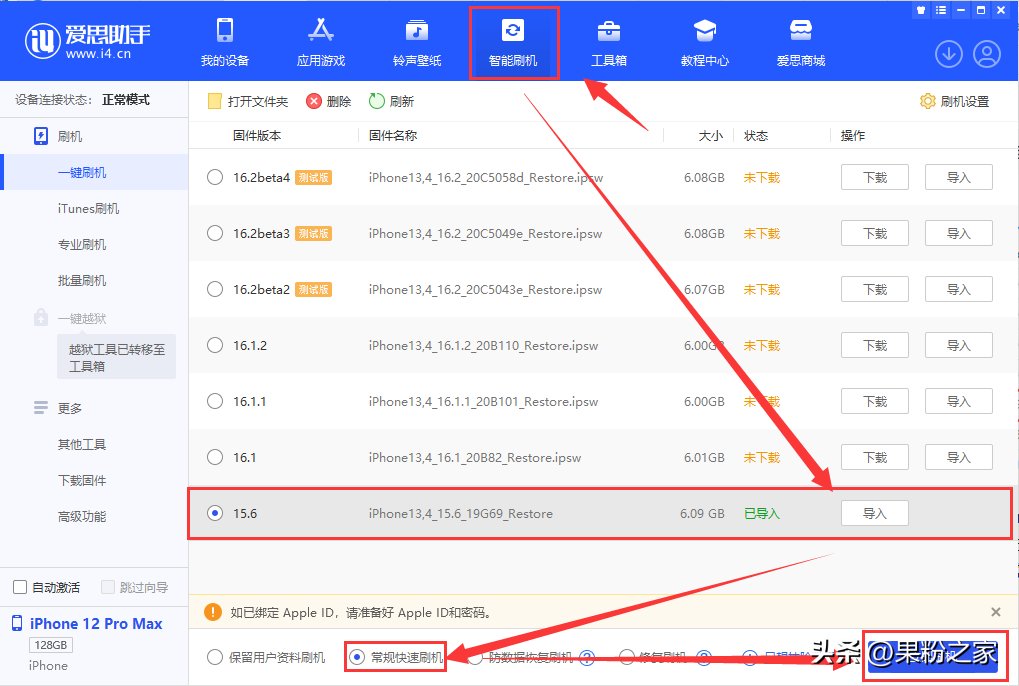1019x686 pixels.
Task: Click 下载 for 16.1.2 firmware
Action: click(875, 345)
